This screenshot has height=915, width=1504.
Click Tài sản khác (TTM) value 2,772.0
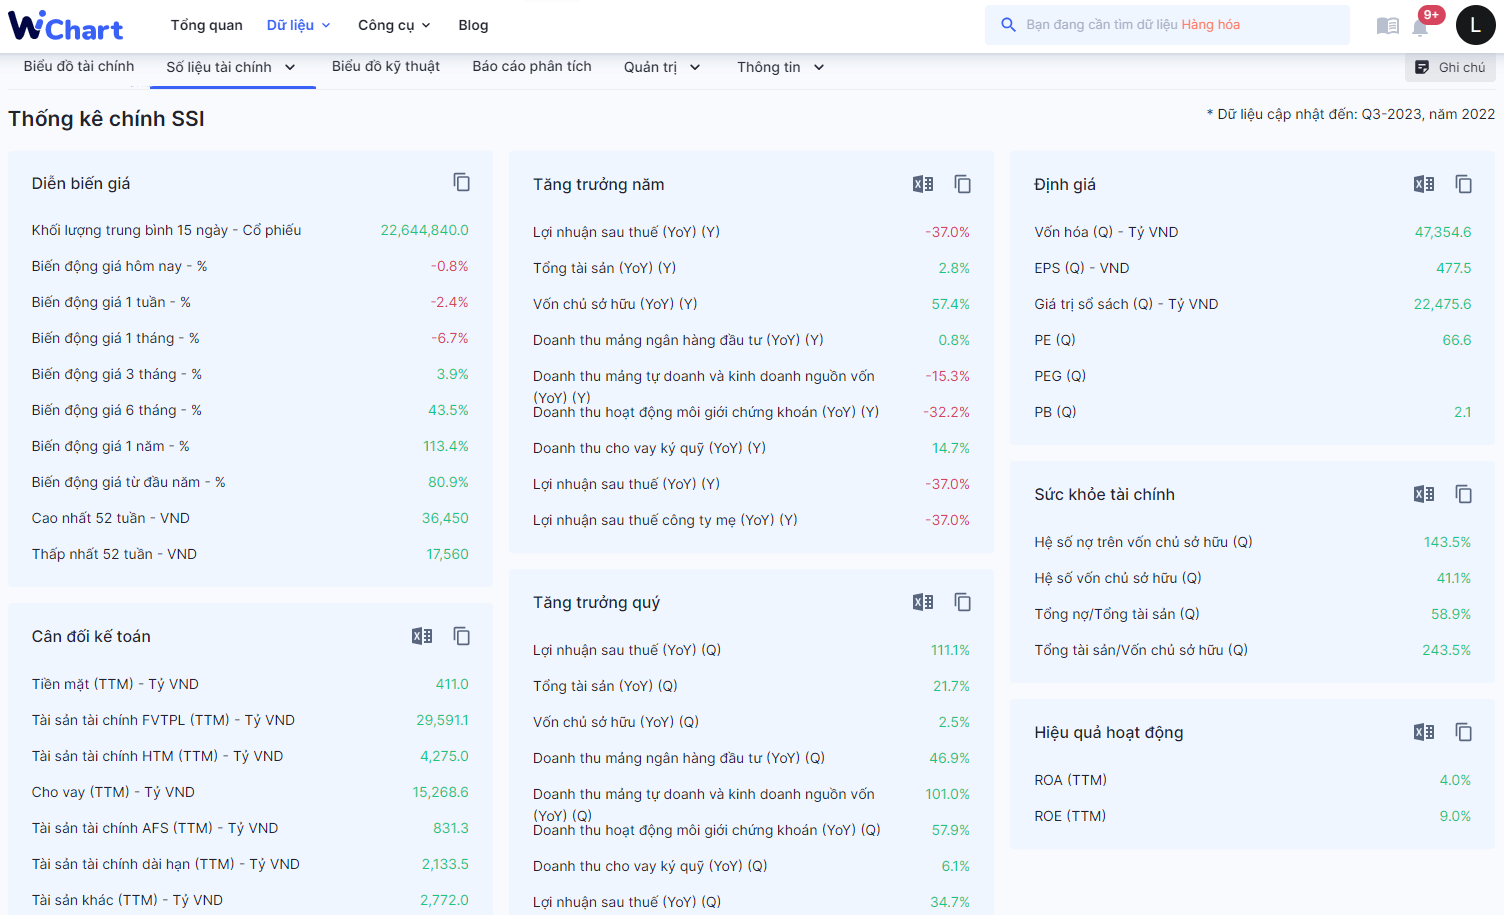point(444,900)
